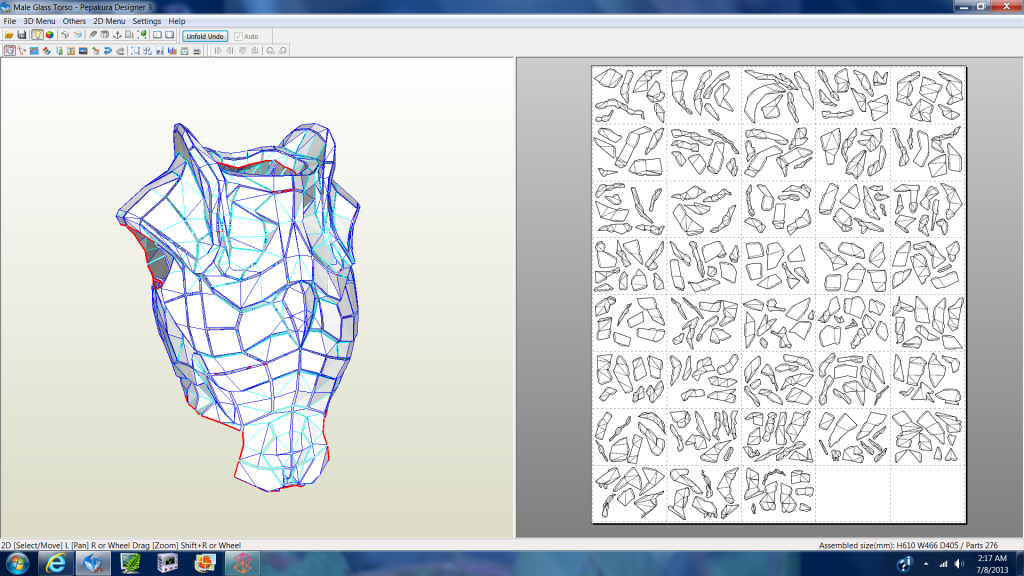Click the green fern taskbar icon
This screenshot has height=576, width=1024.
point(131,564)
